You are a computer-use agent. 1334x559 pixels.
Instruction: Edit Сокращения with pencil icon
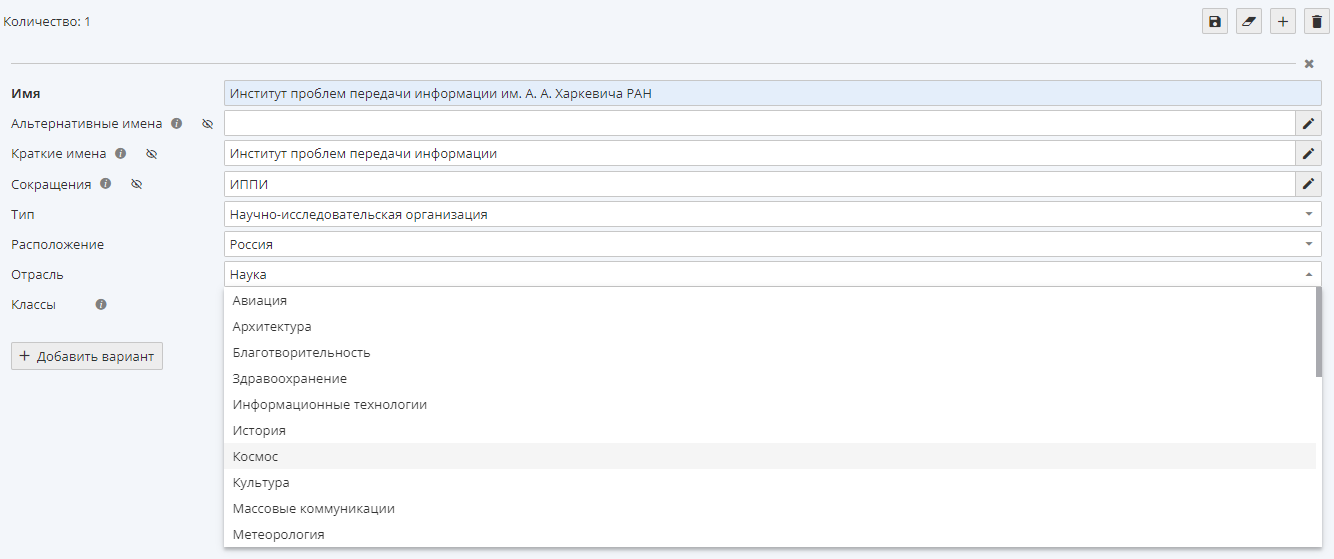click(x=1309, y=183)
